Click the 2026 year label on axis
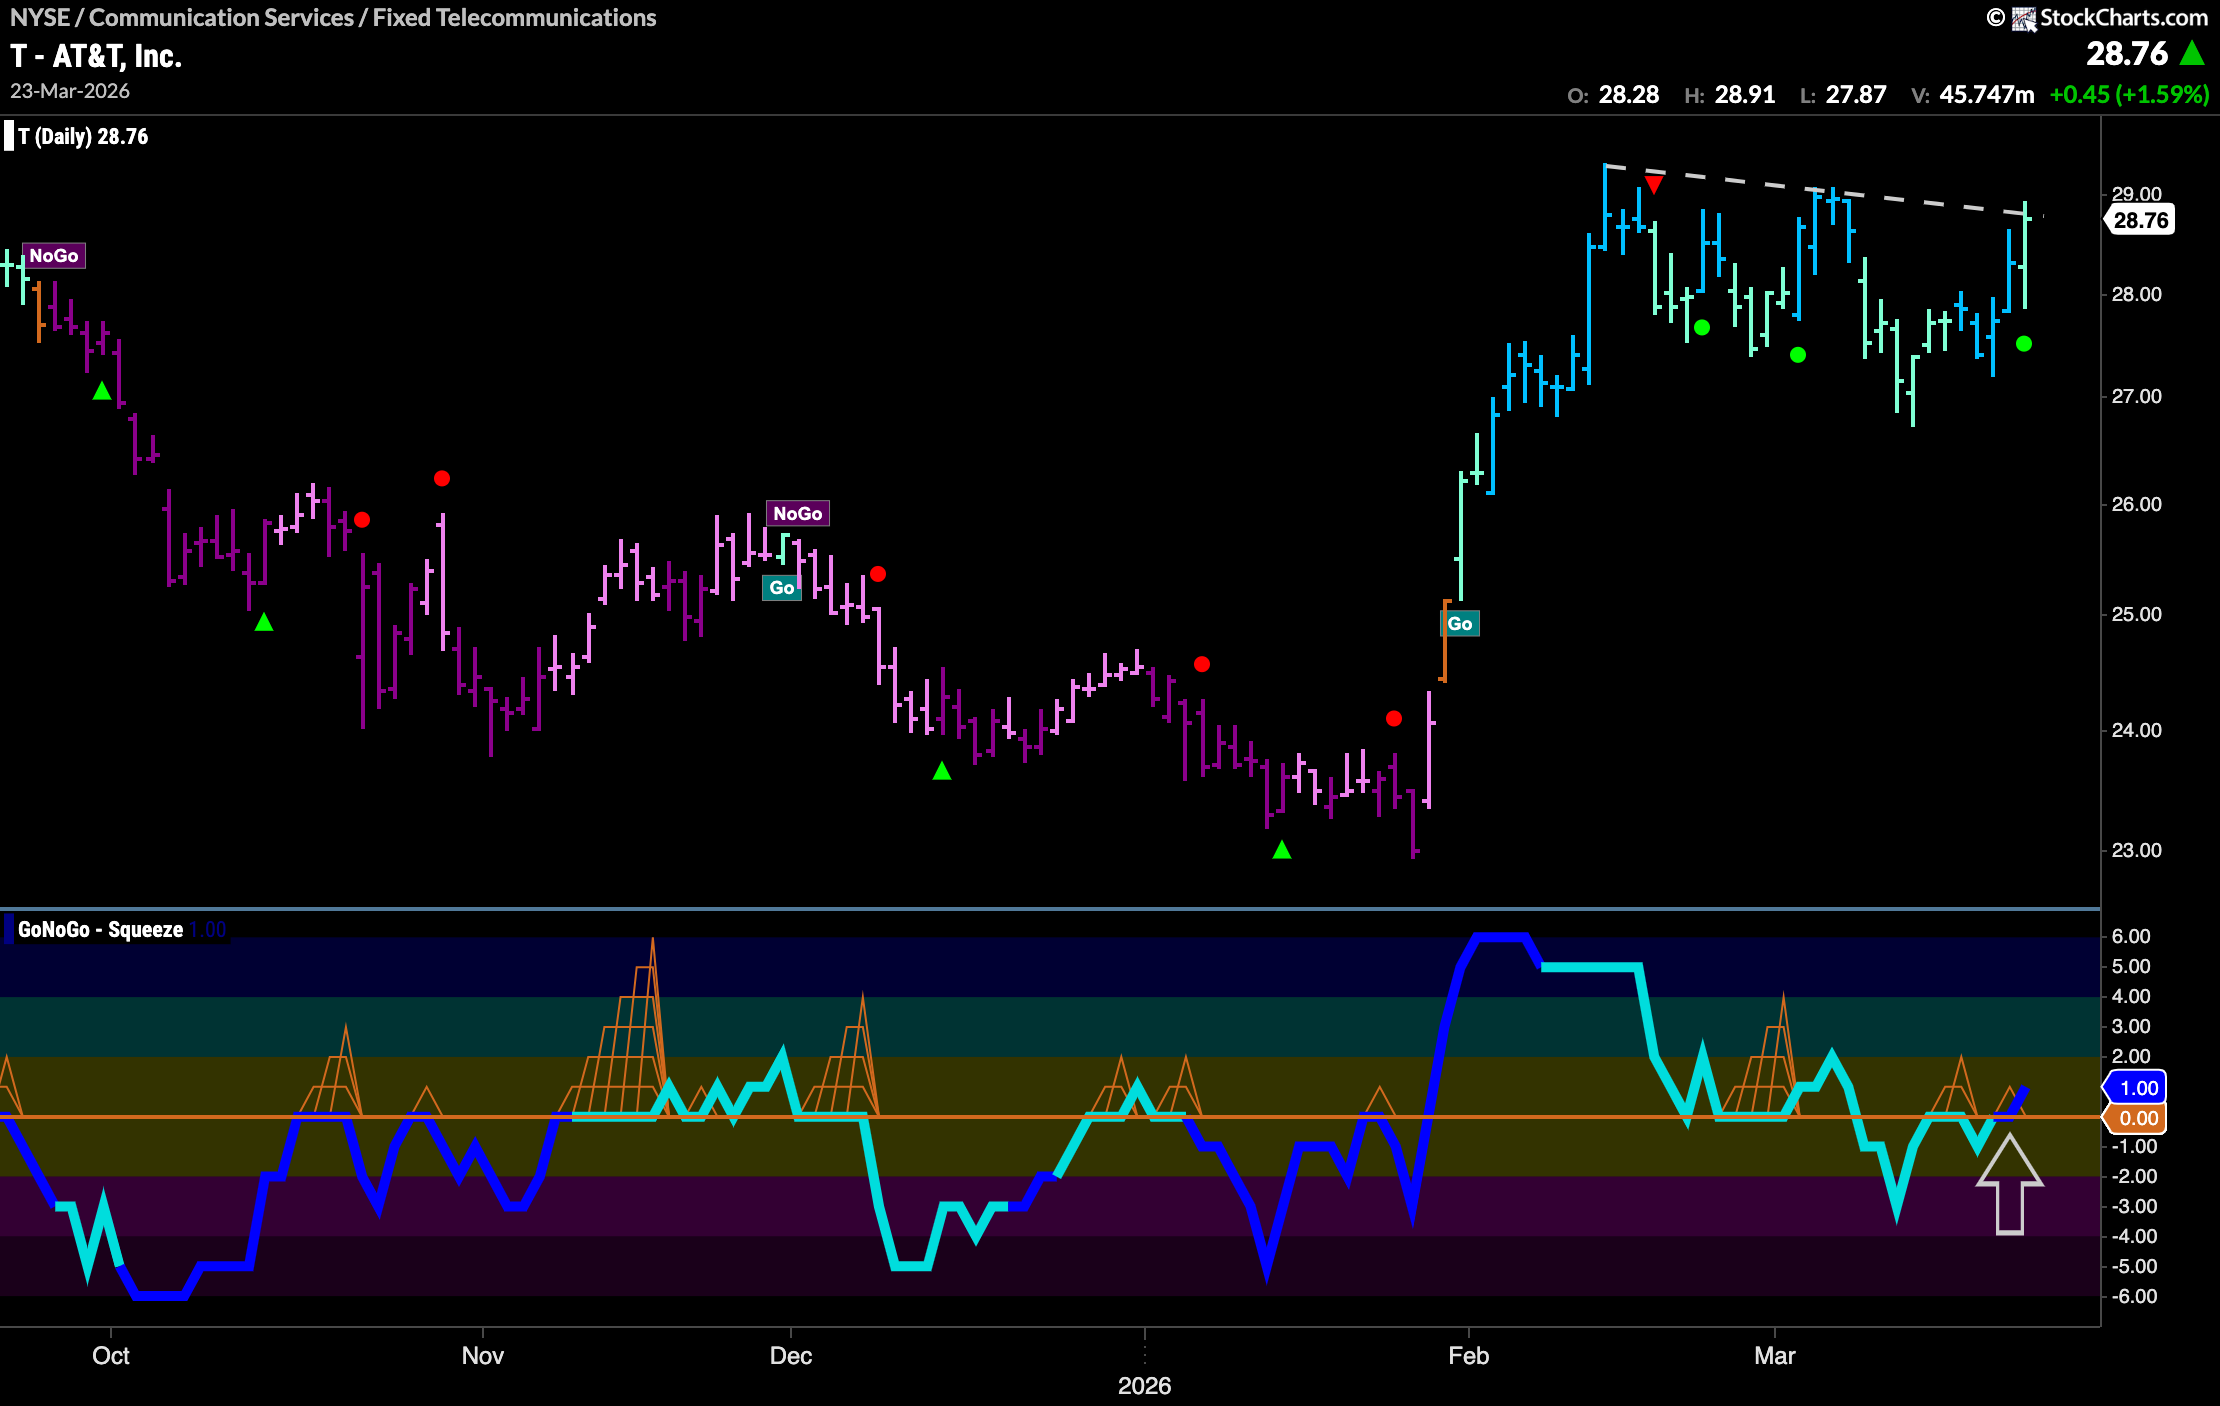Viewport: 2220px width, 1406px height. [x=1145, y=1386]
